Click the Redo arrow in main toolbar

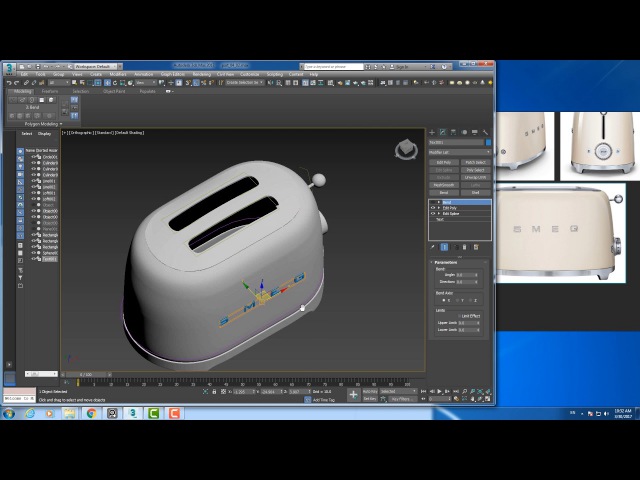17,83
